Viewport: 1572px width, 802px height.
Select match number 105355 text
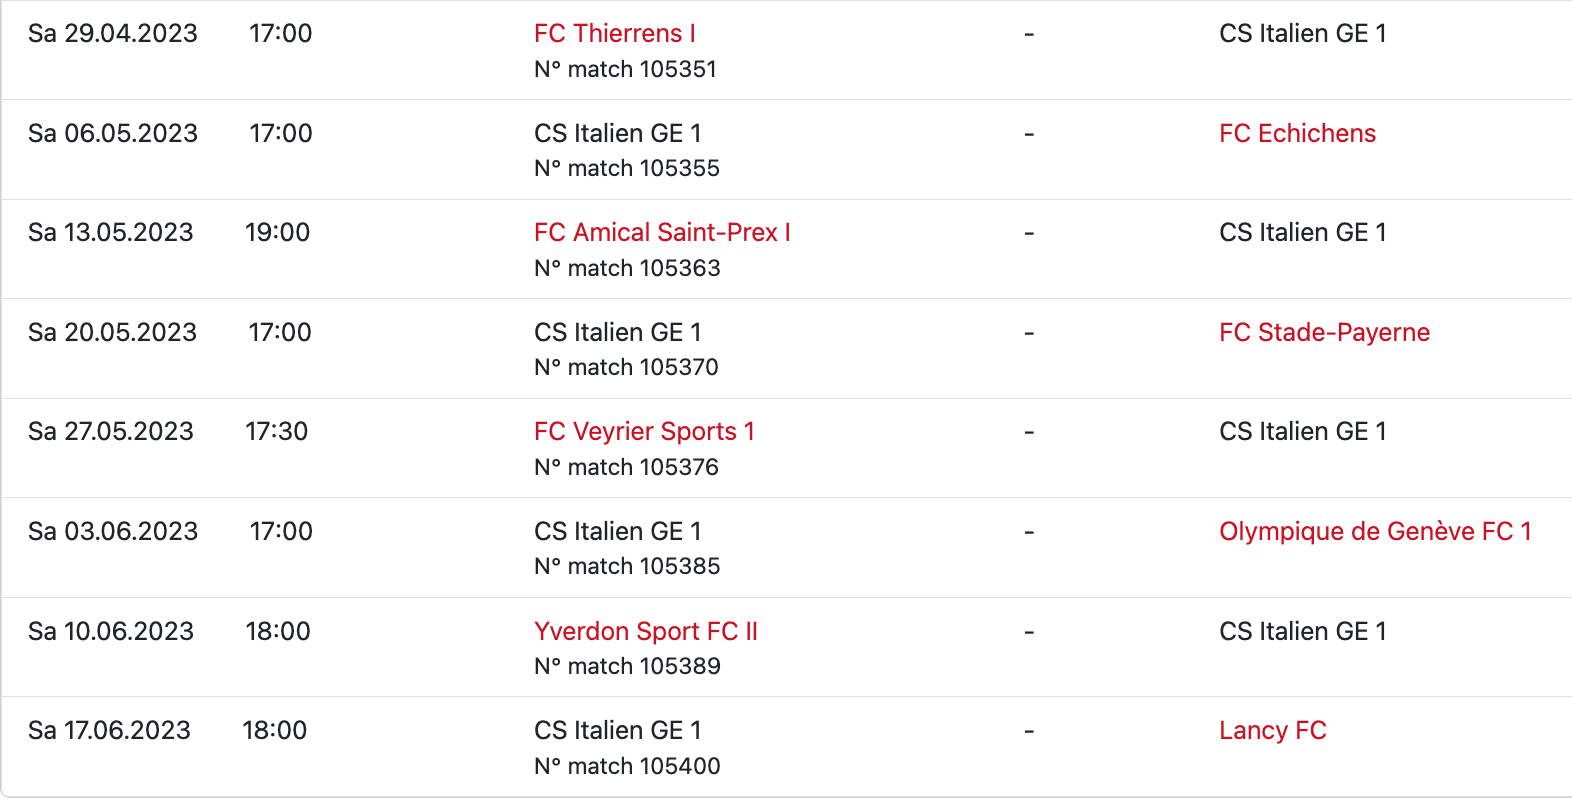(627, 169)
